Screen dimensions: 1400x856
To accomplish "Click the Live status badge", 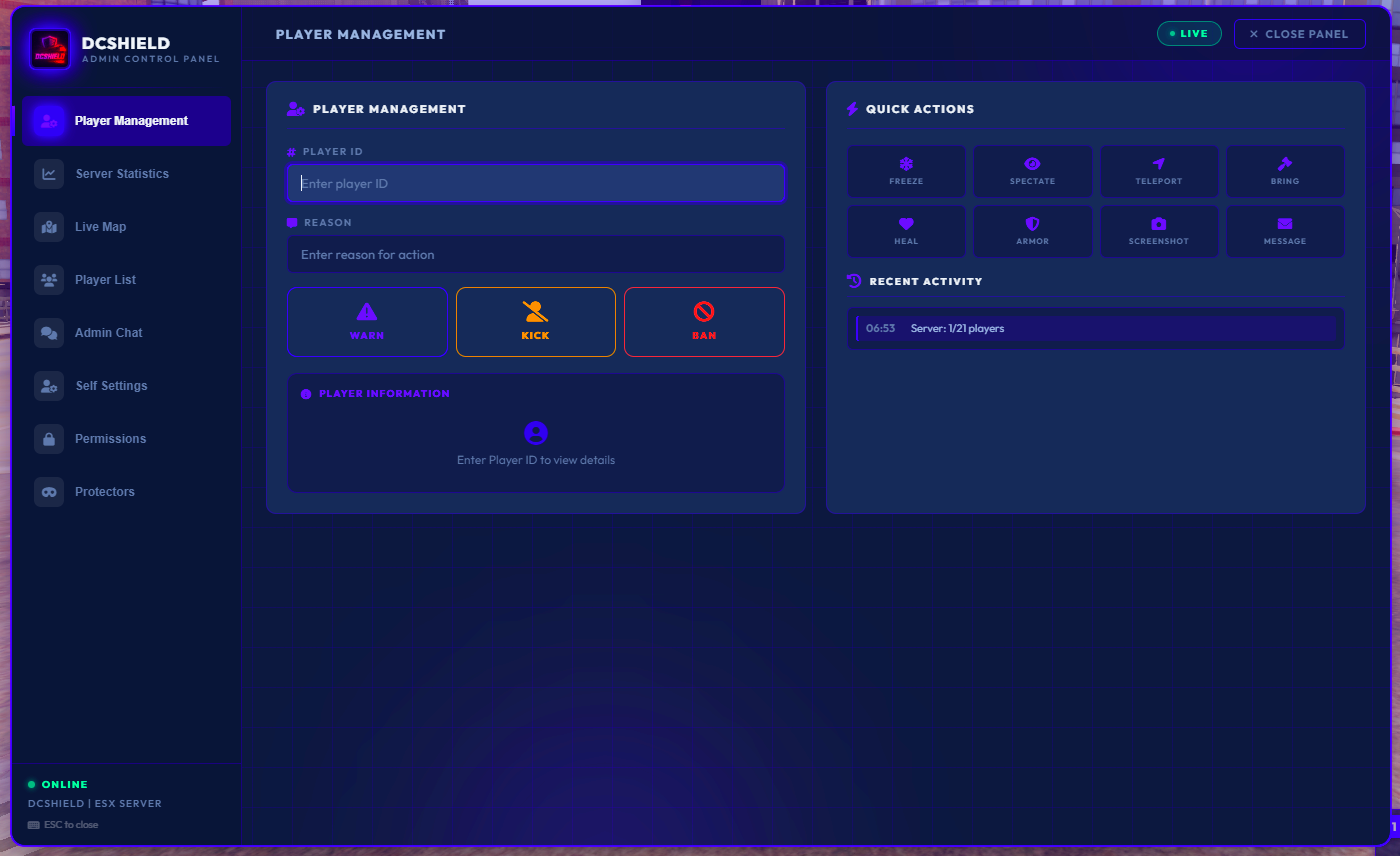I will pyautogui.click(x=1189, y=34).
